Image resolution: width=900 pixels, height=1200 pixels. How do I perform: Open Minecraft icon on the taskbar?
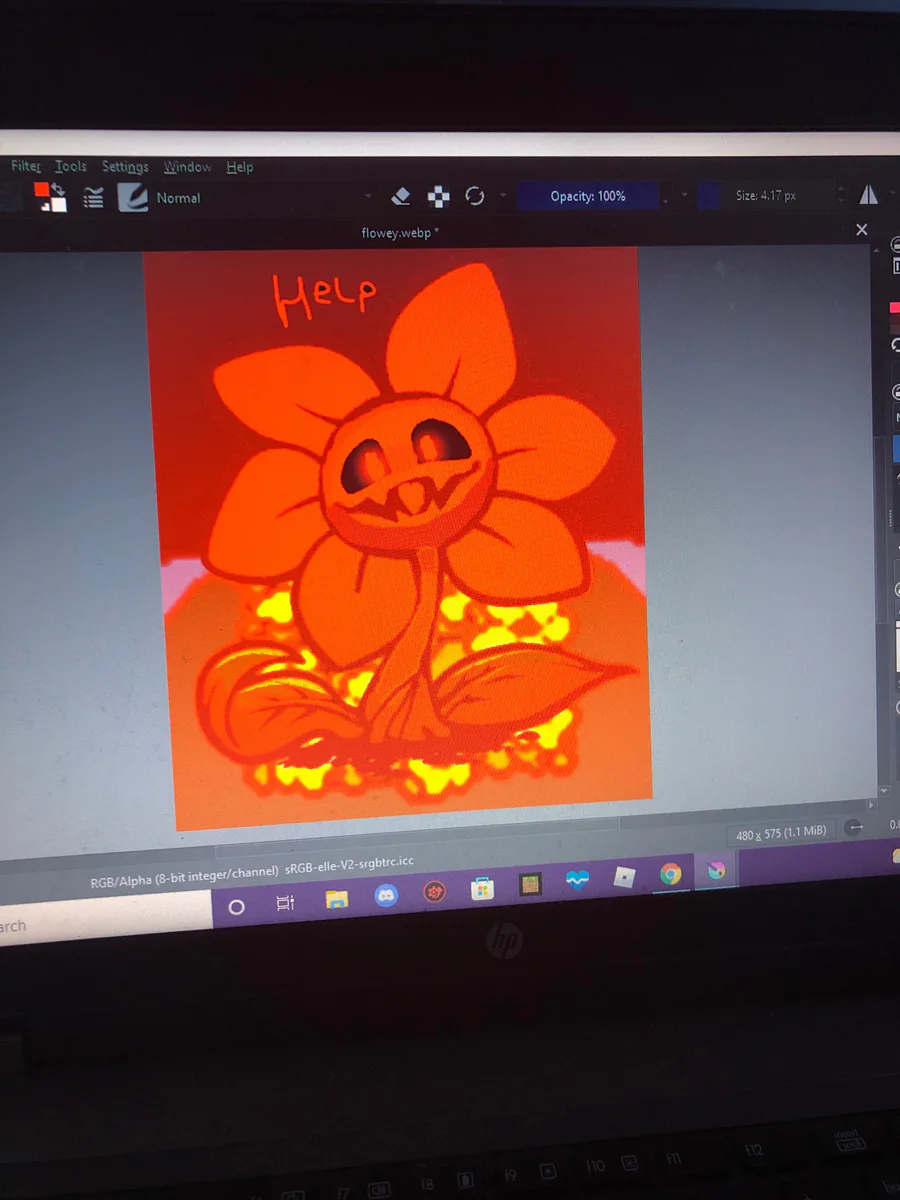tap(530, 884)
